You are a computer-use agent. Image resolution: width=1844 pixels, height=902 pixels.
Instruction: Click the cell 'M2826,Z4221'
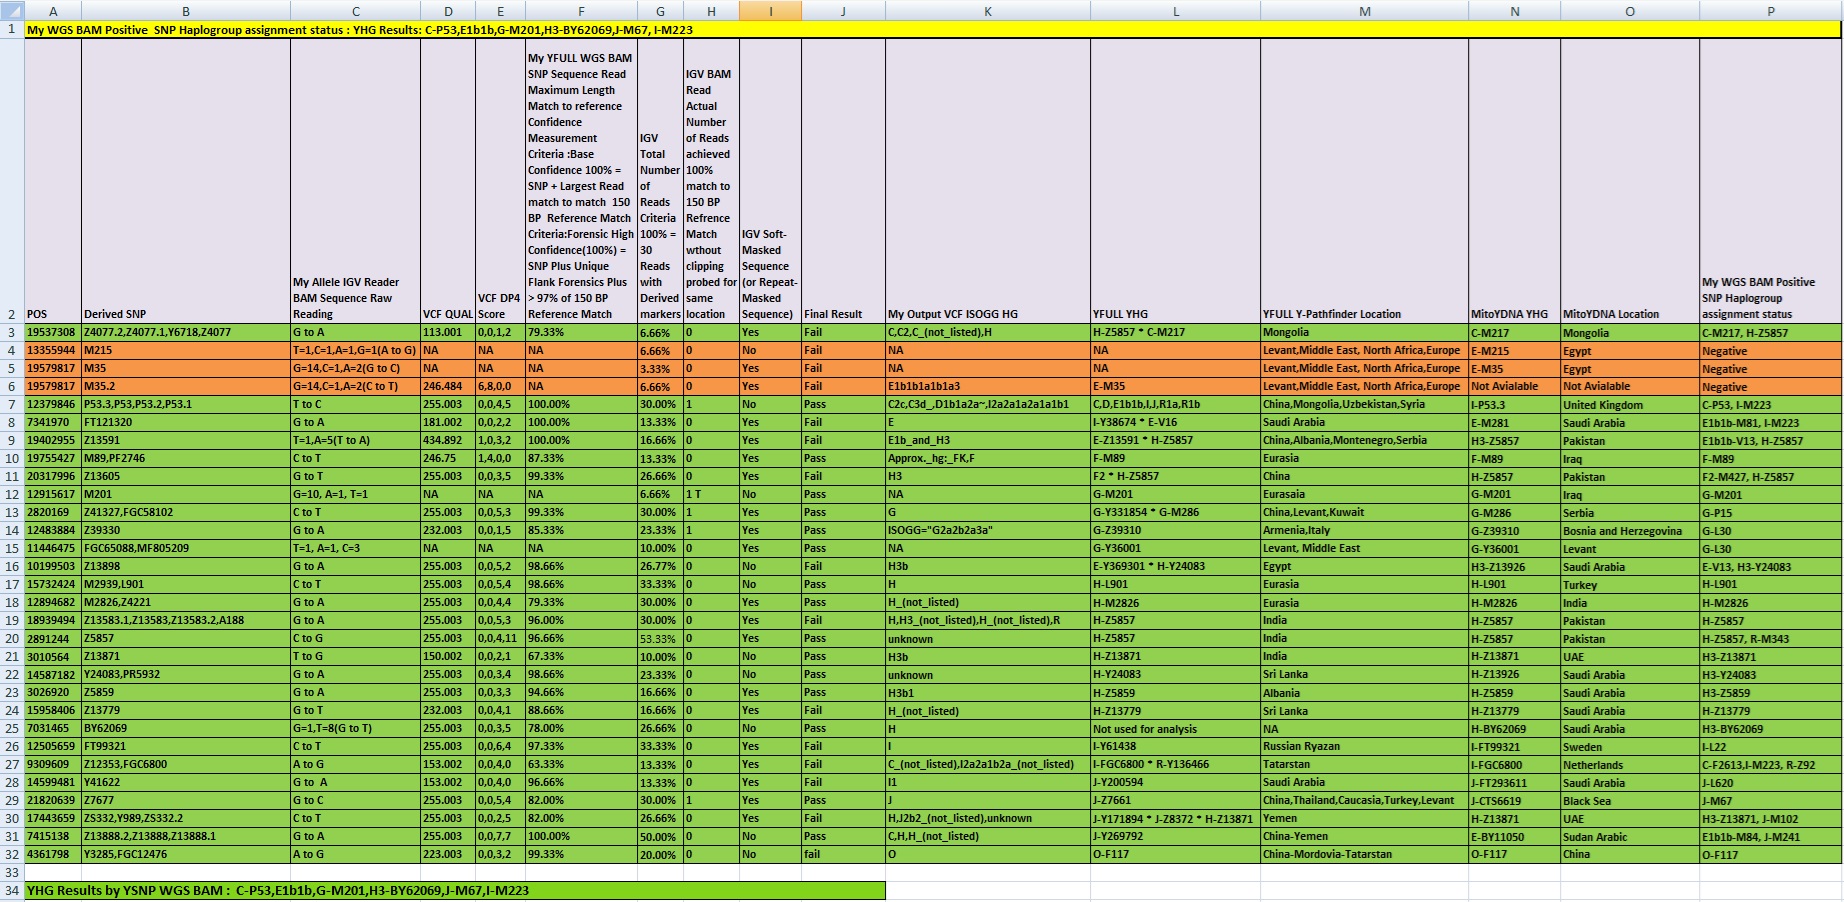tap(186, 602)
